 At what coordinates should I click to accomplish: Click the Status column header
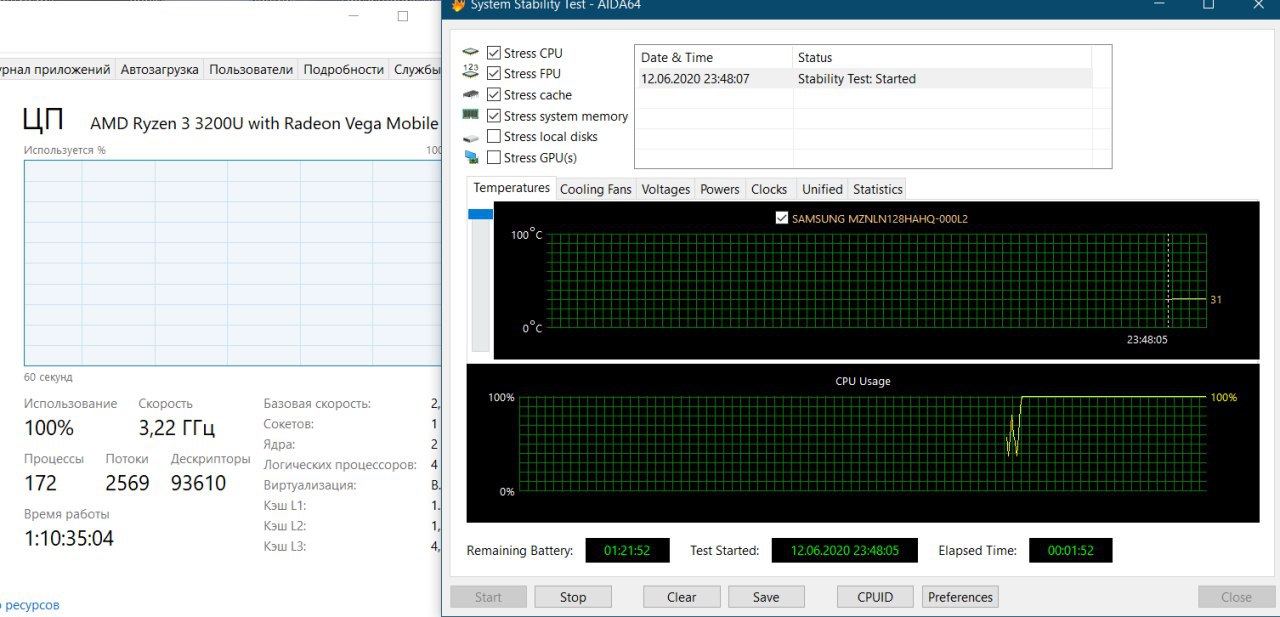pos(942,57)
